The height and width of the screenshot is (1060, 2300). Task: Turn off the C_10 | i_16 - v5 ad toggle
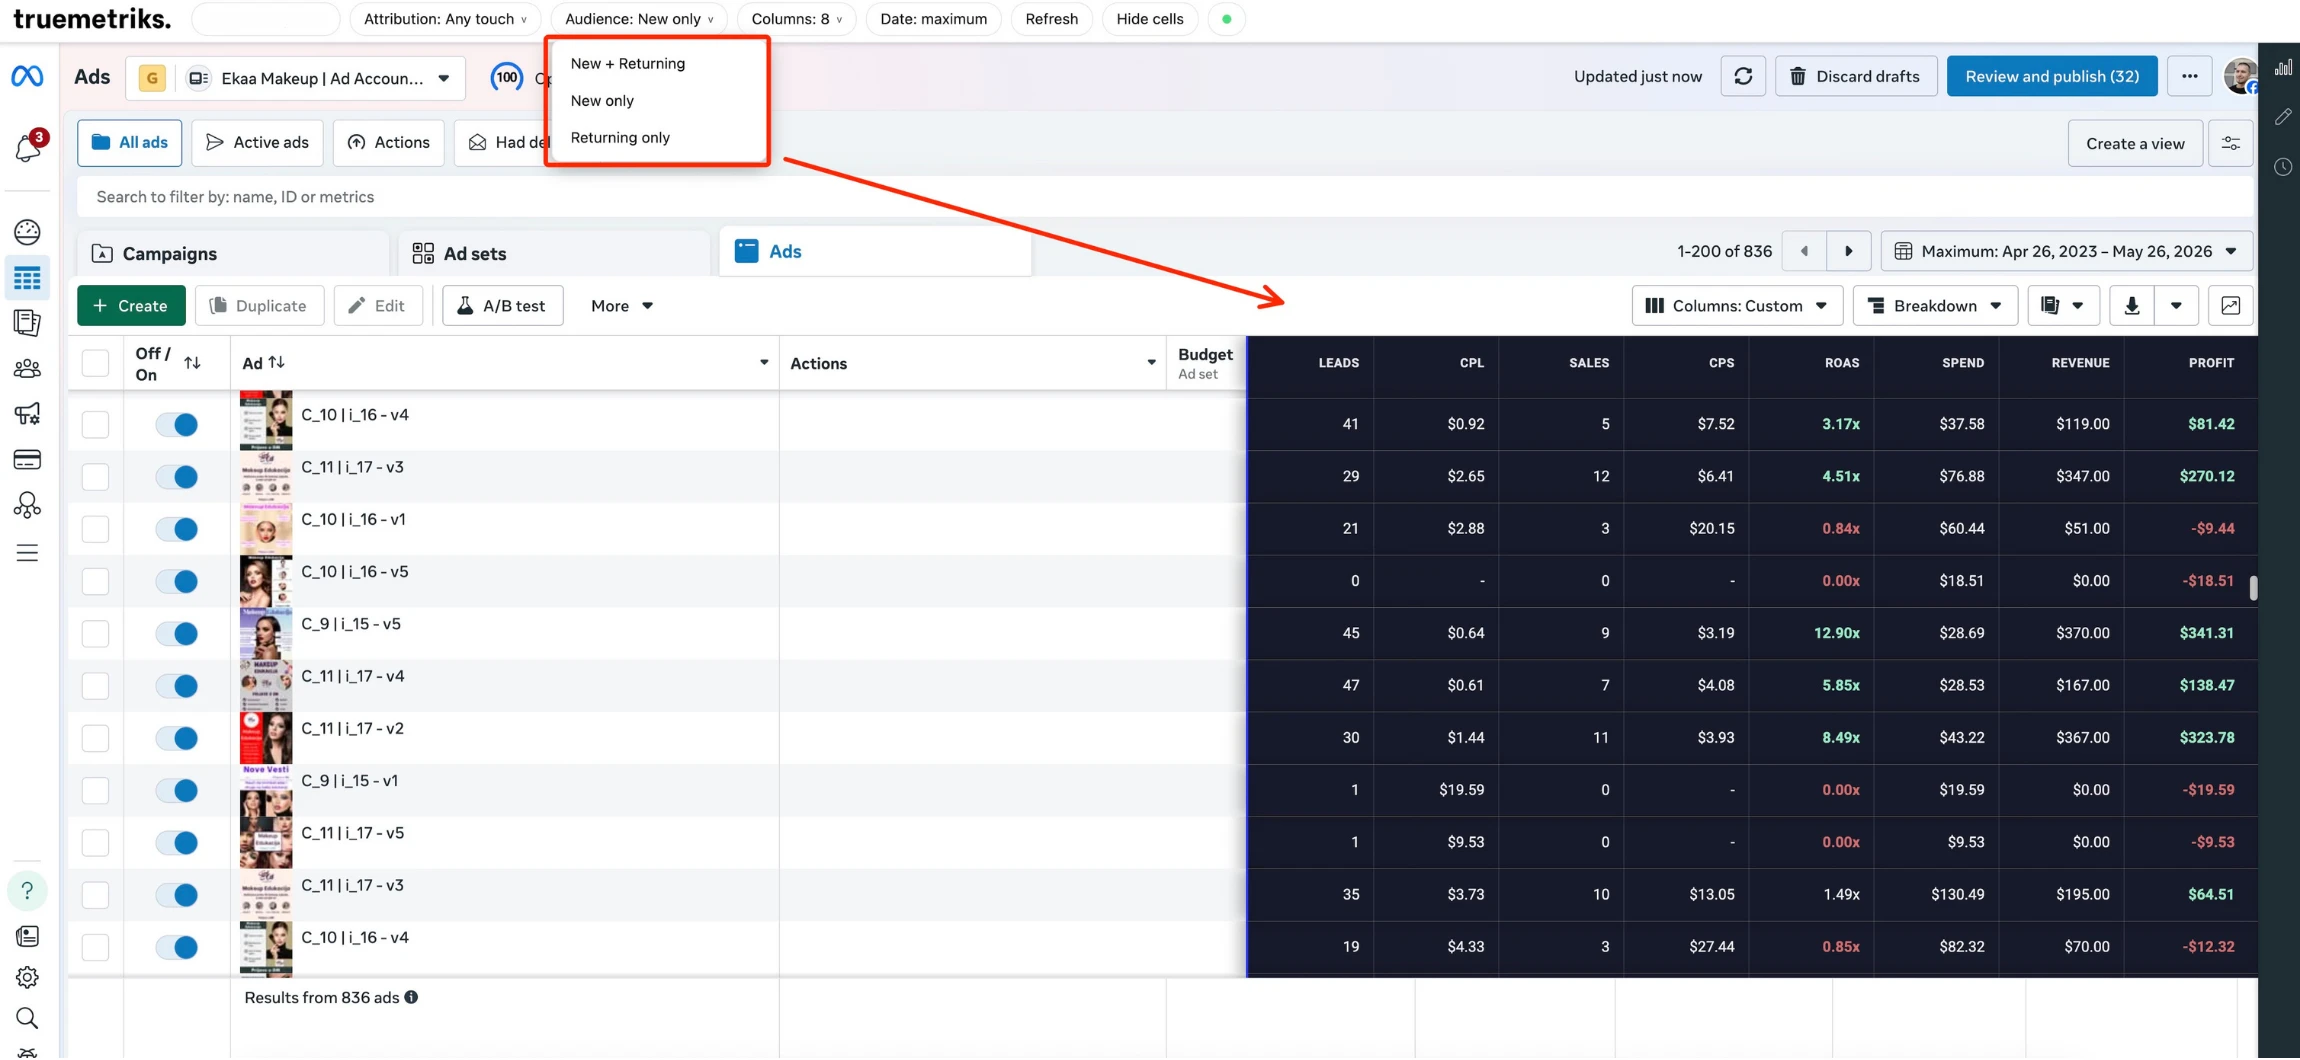[x=177, y=581]
